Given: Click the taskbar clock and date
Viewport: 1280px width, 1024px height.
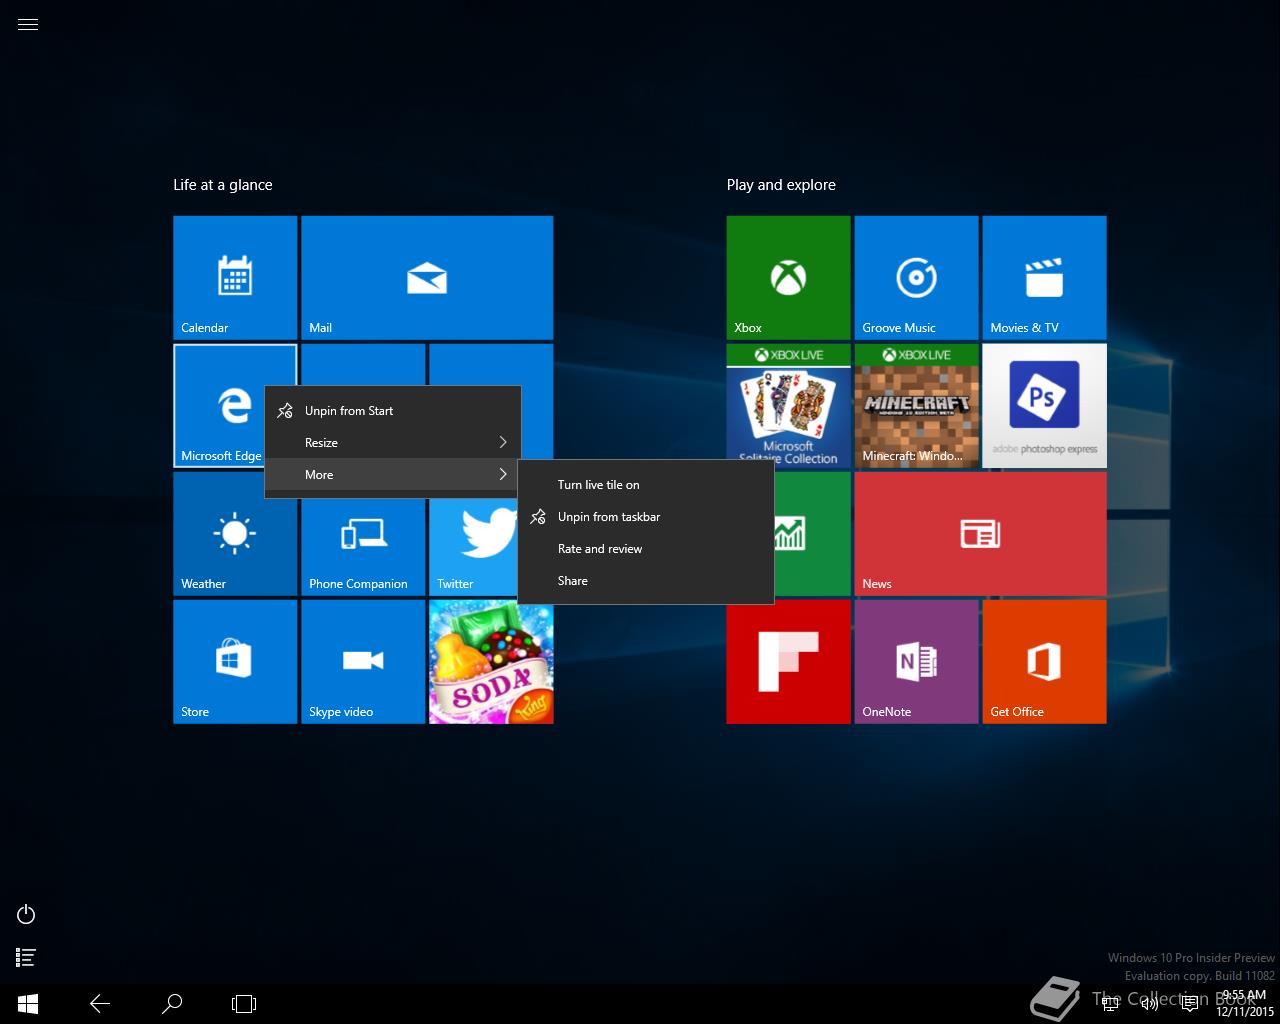Looking at the screenshot, I should click(x=1245, y=1004).
